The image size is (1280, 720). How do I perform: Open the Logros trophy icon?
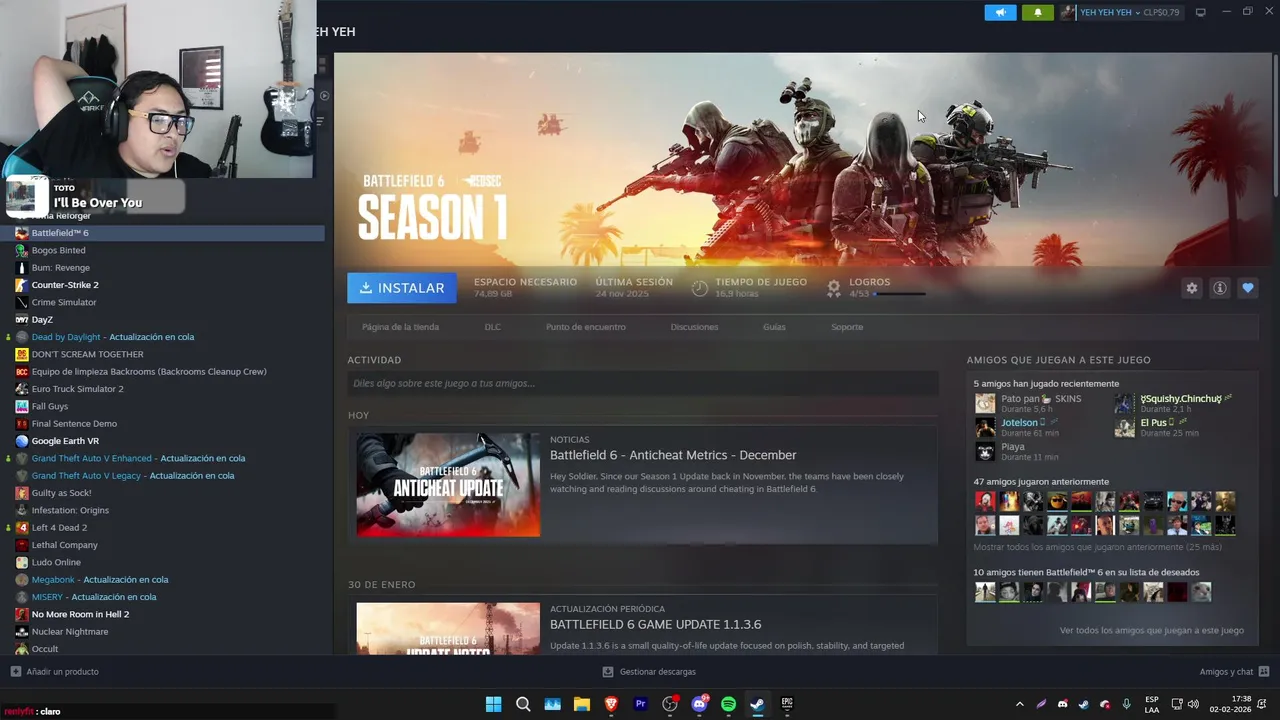coord(833,288)
